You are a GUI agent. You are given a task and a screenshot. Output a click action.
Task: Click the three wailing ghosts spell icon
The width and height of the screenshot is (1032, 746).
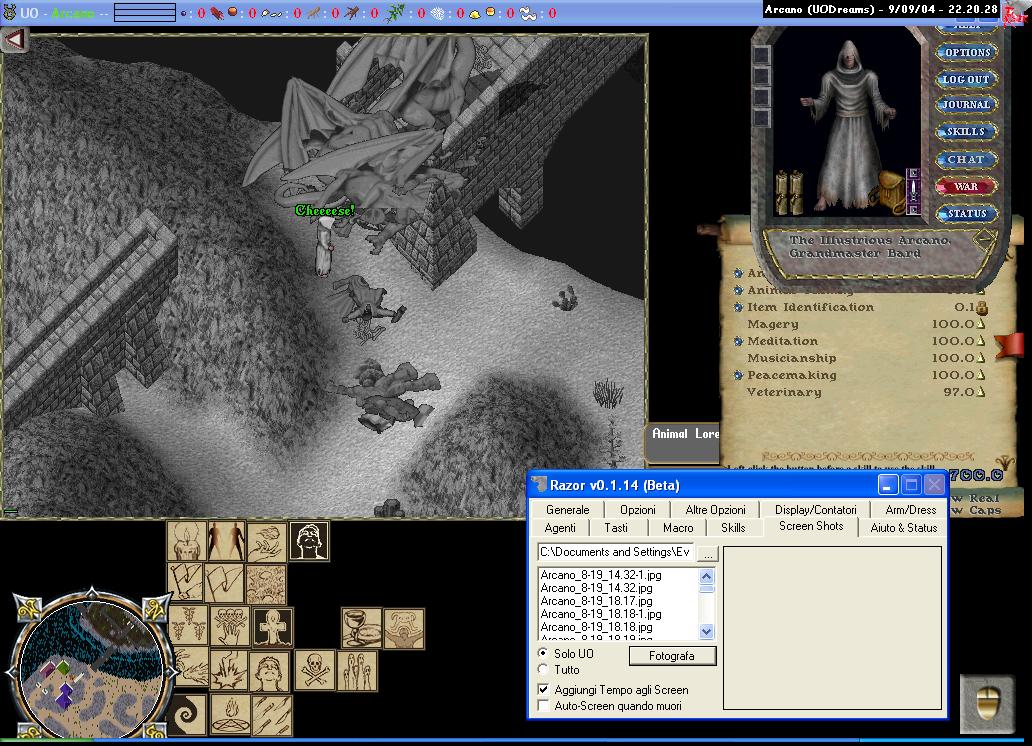[357, 670]
